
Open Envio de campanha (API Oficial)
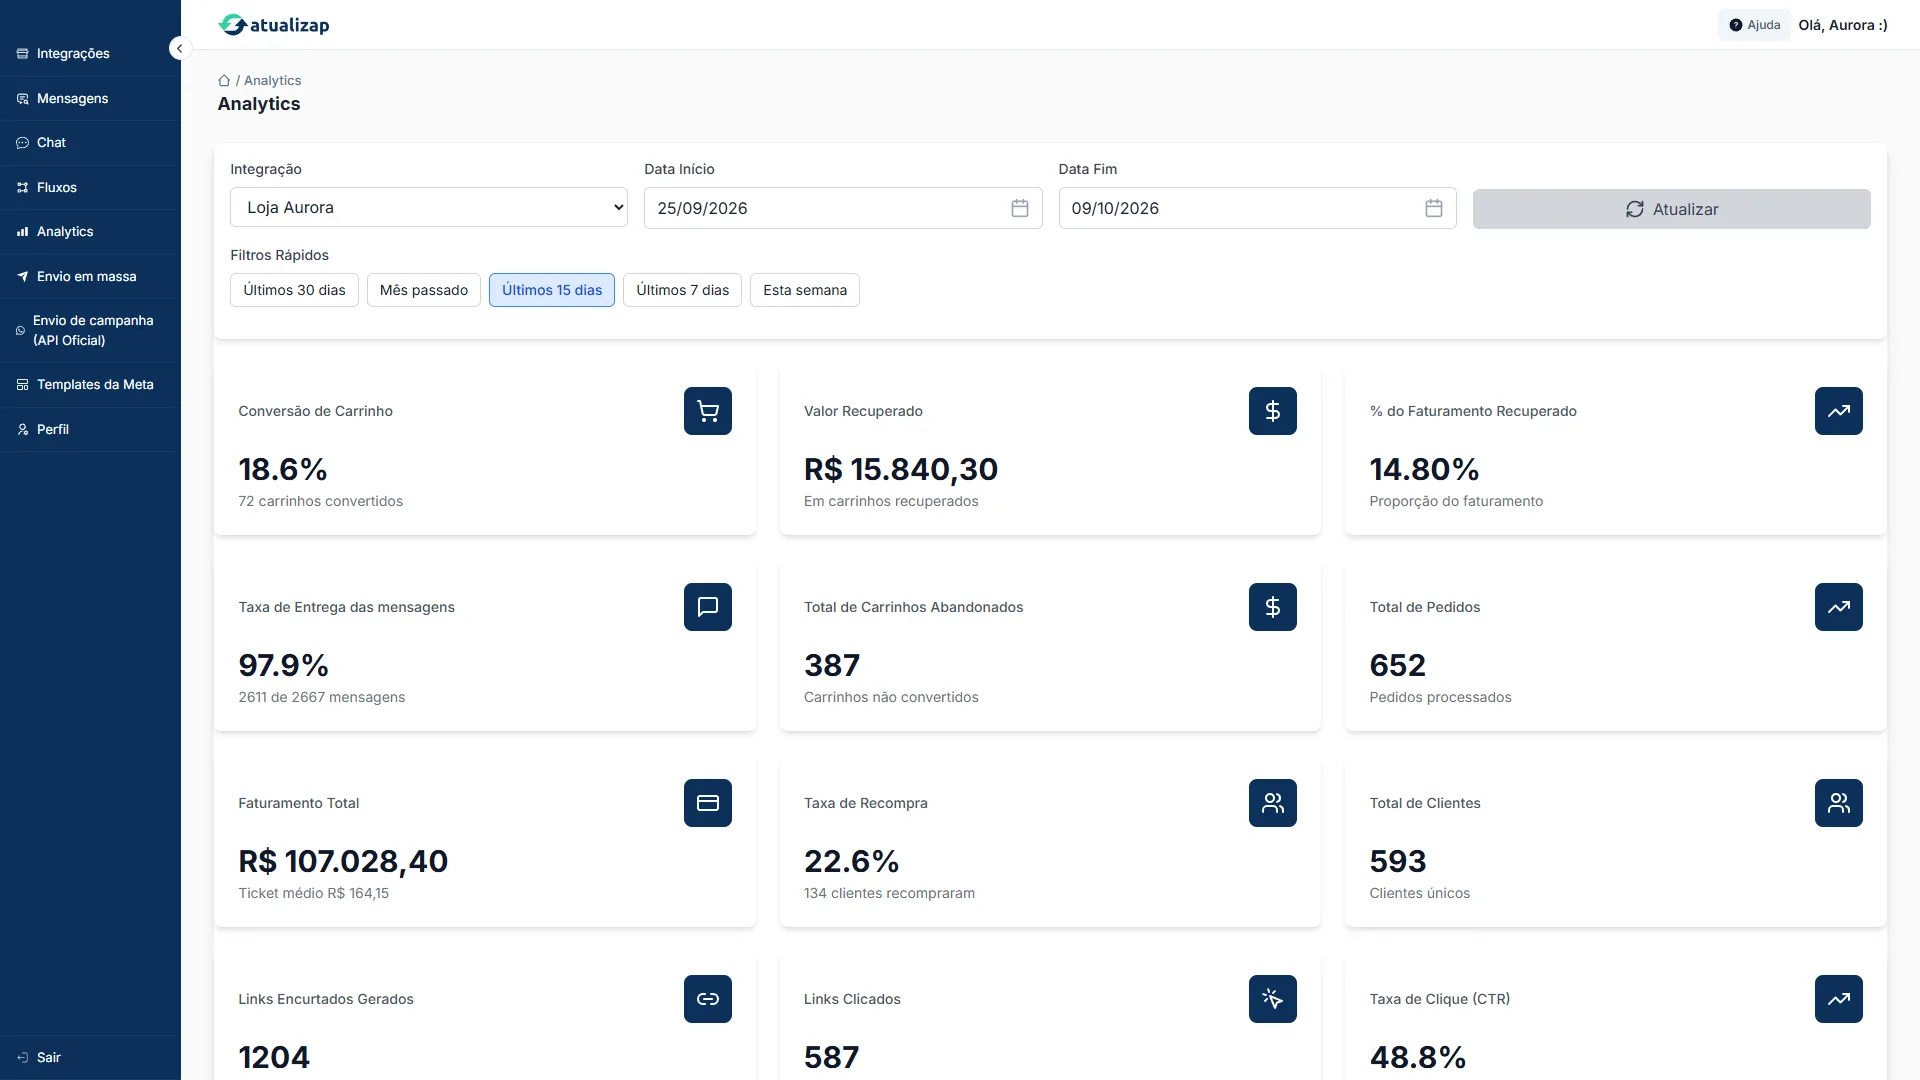click(x=90, y=330)
